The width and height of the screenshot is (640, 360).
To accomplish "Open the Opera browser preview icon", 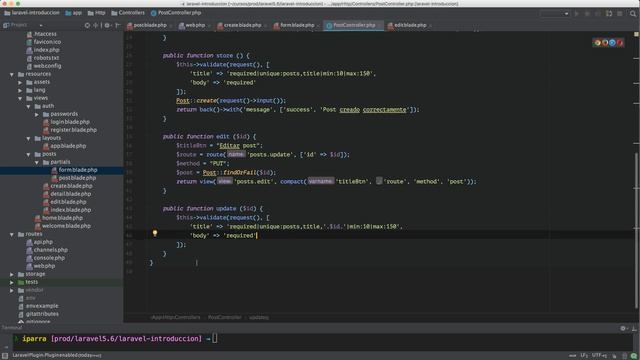I will (x=620, y=42).
